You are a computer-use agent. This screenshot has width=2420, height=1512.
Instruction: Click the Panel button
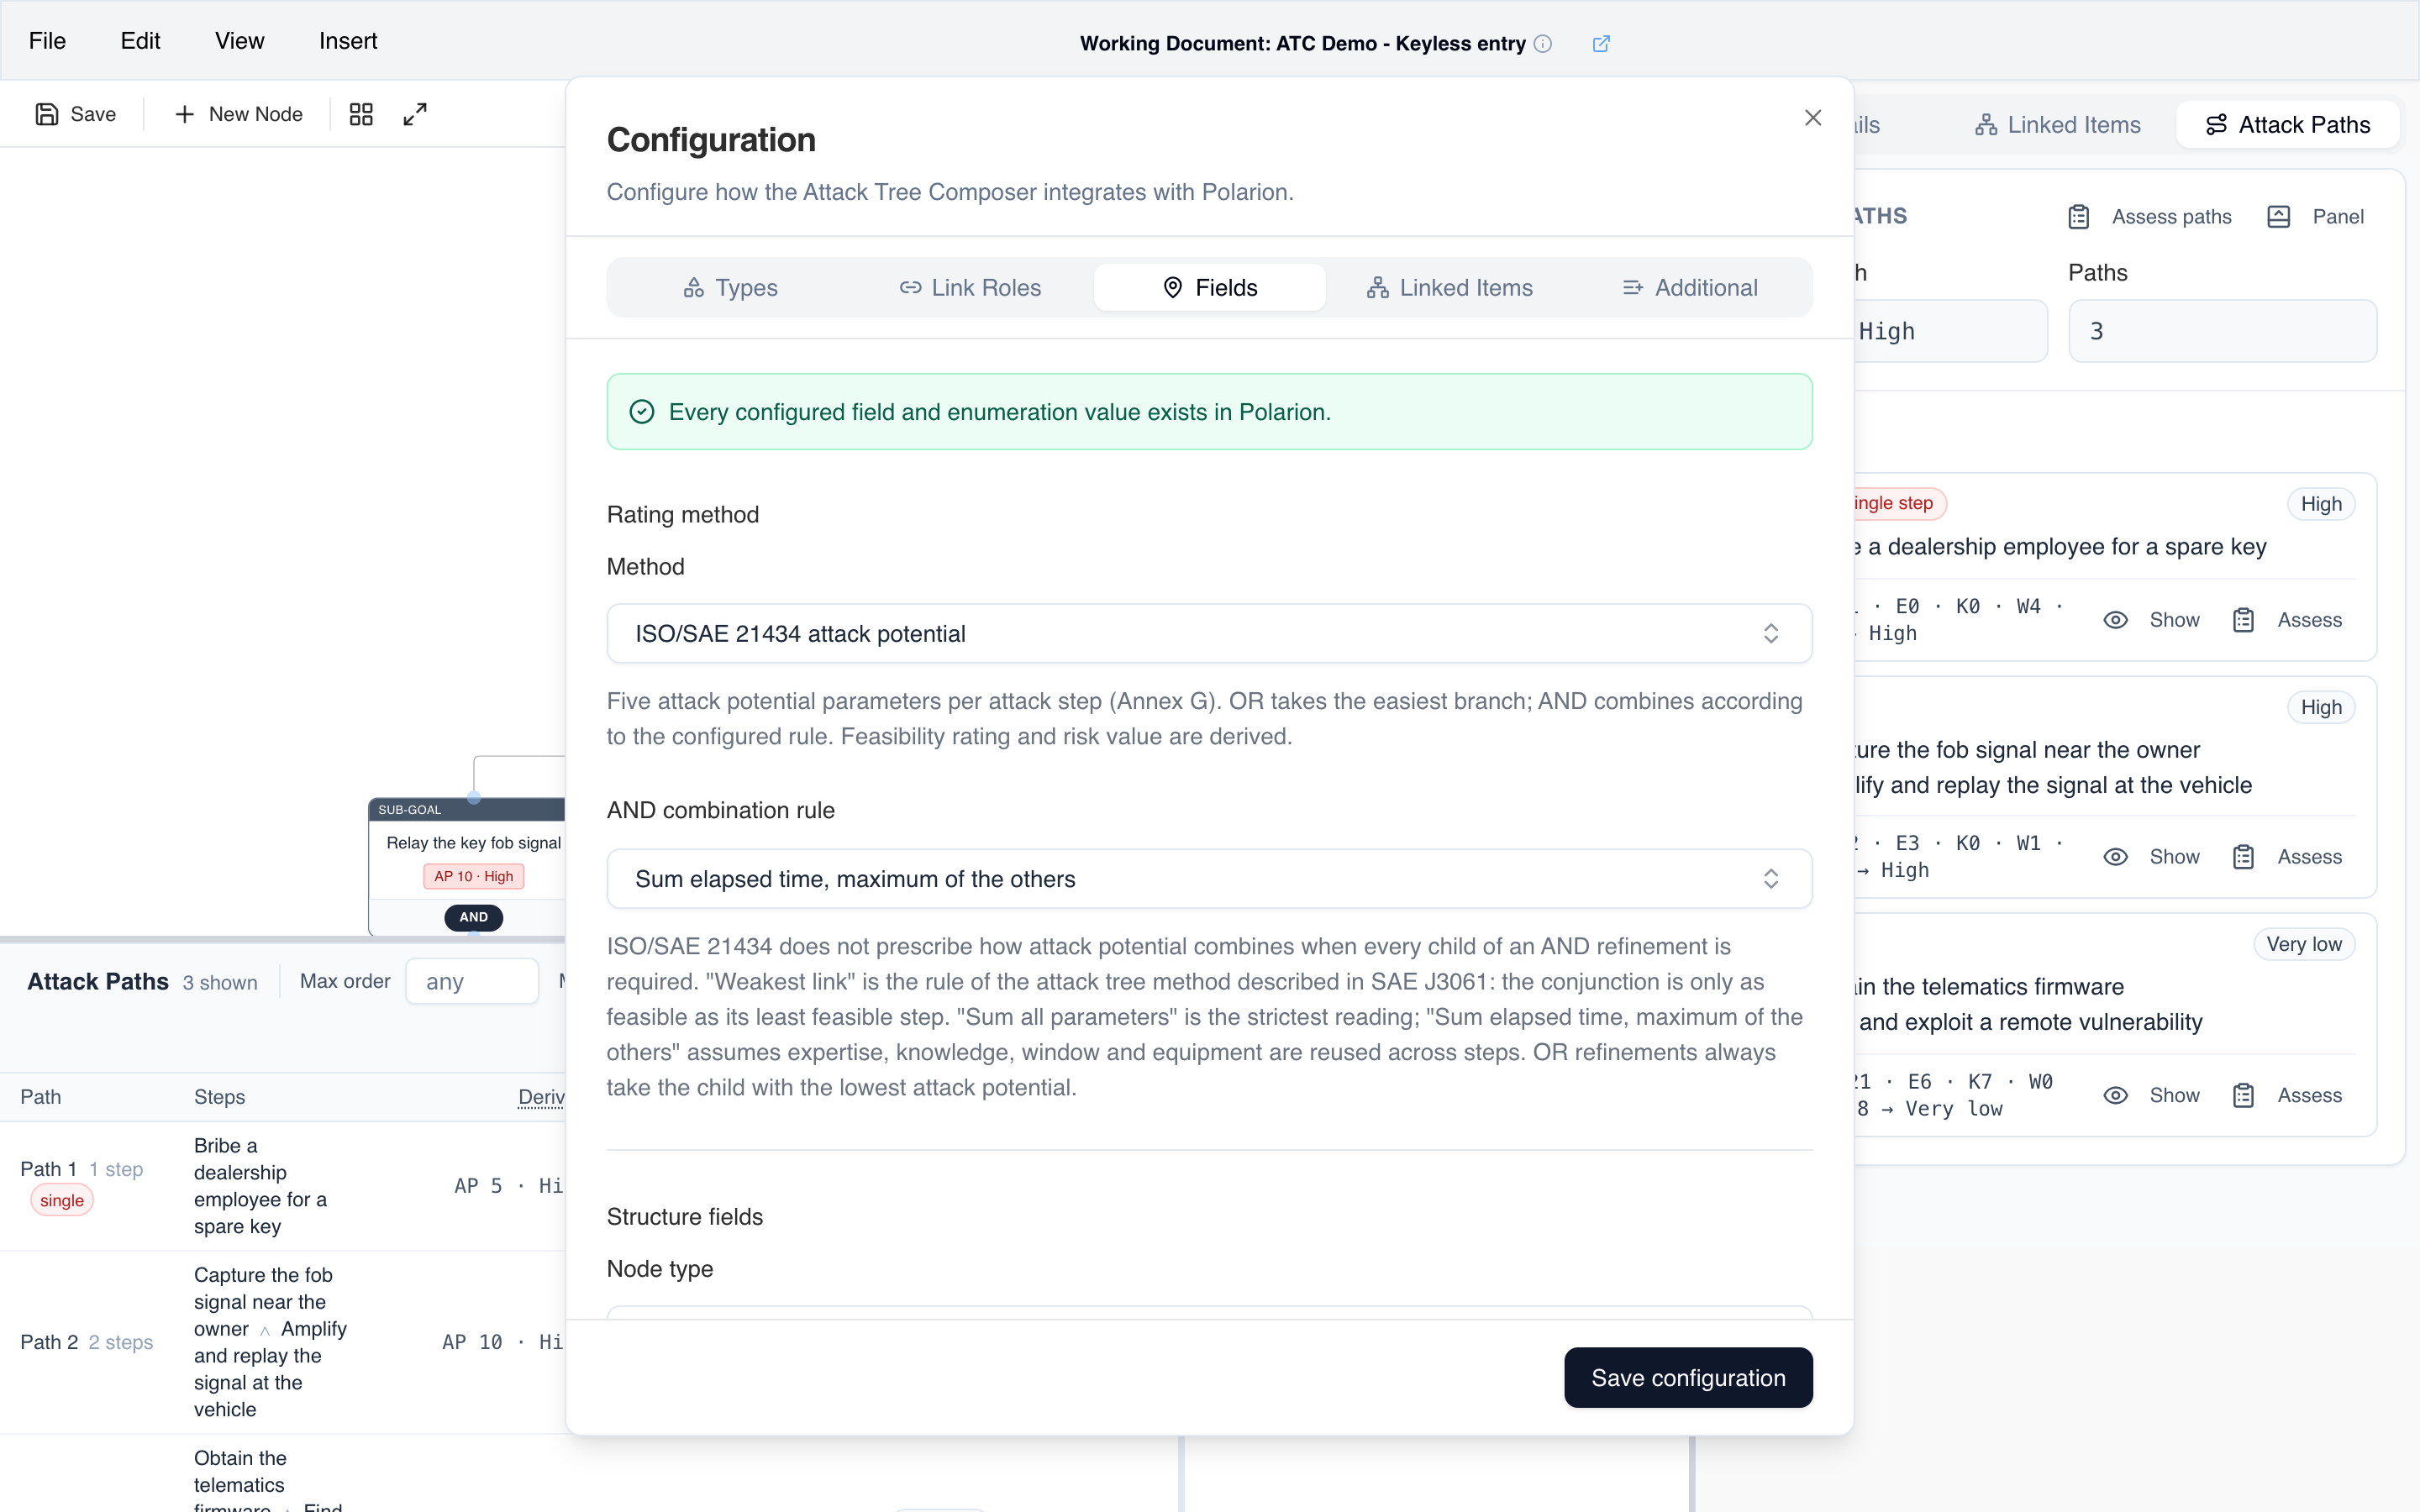coord(2315,217)
